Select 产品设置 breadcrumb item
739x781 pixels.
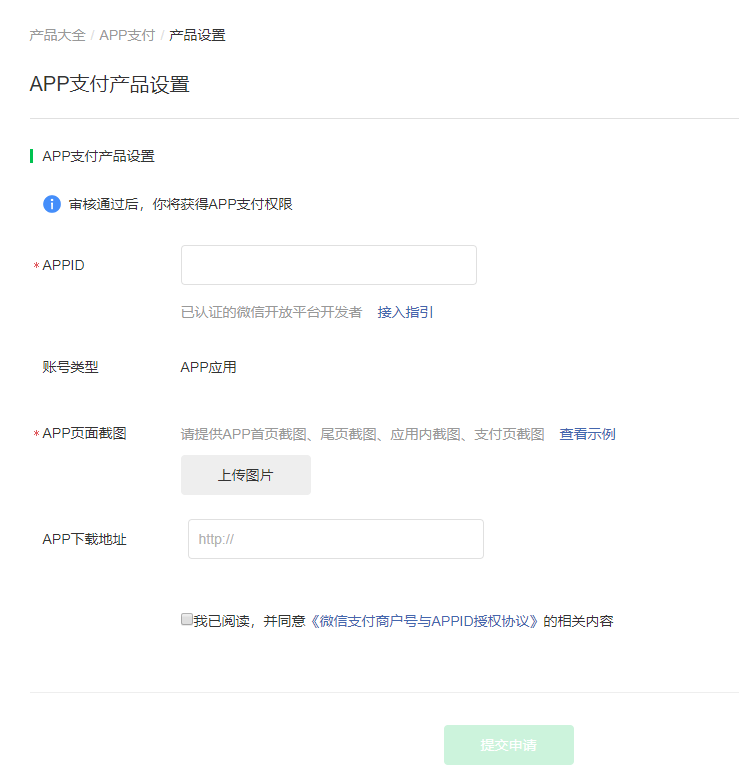pyautogui.click(x=197, y=35)
